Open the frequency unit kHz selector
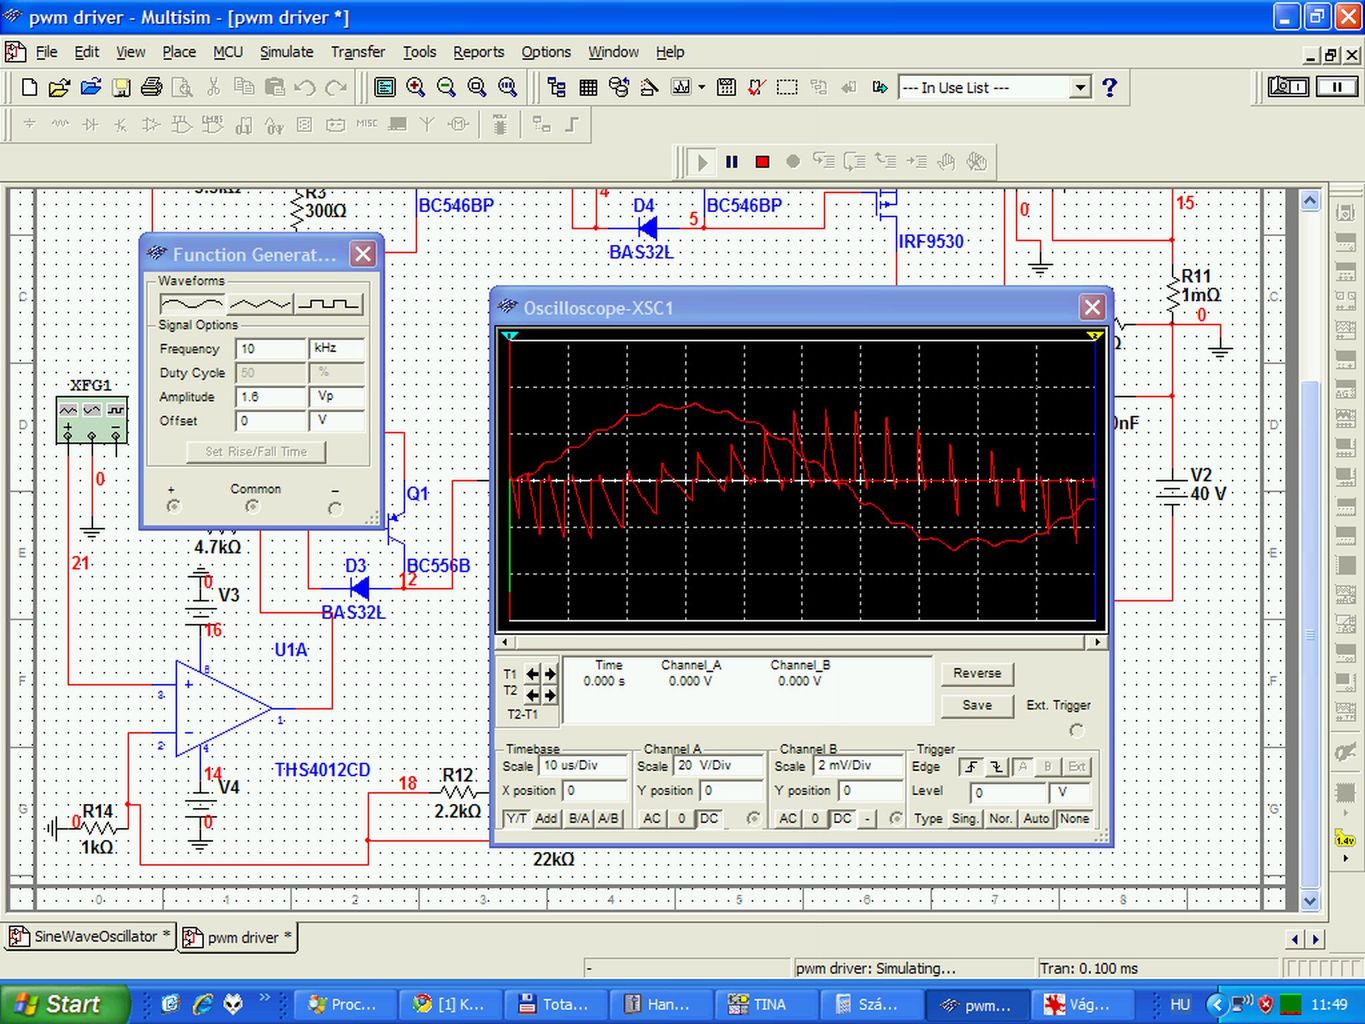Screen dimensions: 1365x1024 click(x=335, y=348)
